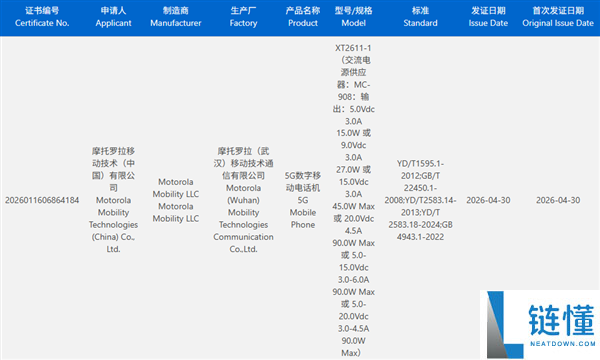
Task: Click the Certificate No. column header
Action: (x=42, y=17)
